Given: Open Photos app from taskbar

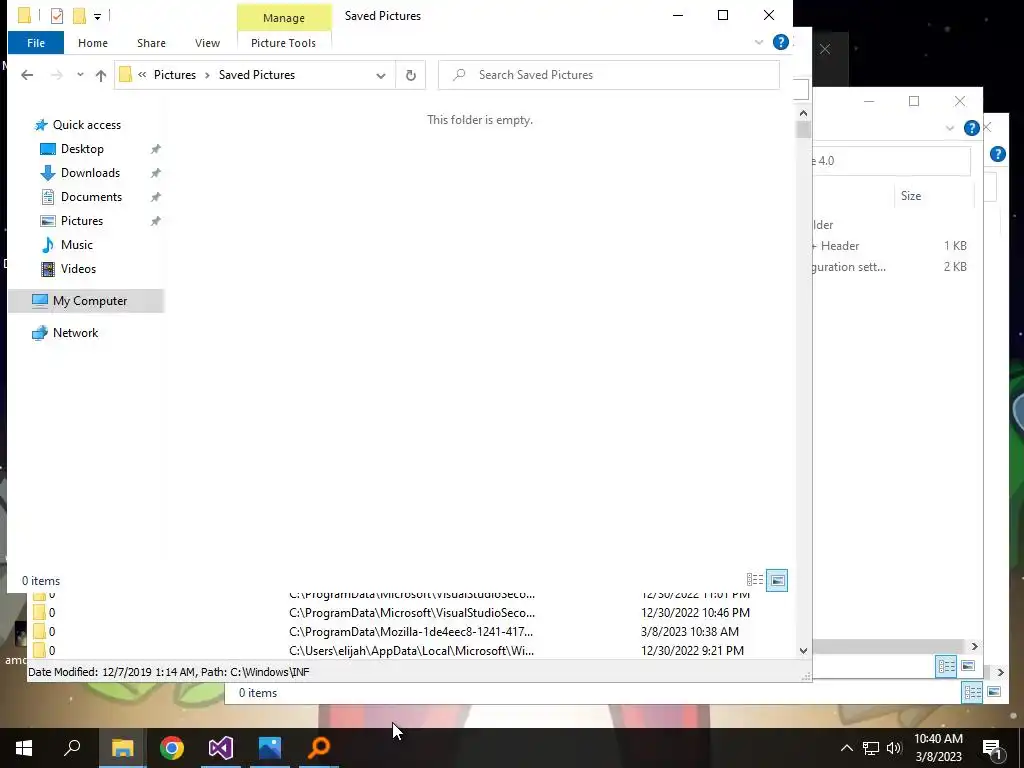Looking at the screenshot, I should [270, 748].
